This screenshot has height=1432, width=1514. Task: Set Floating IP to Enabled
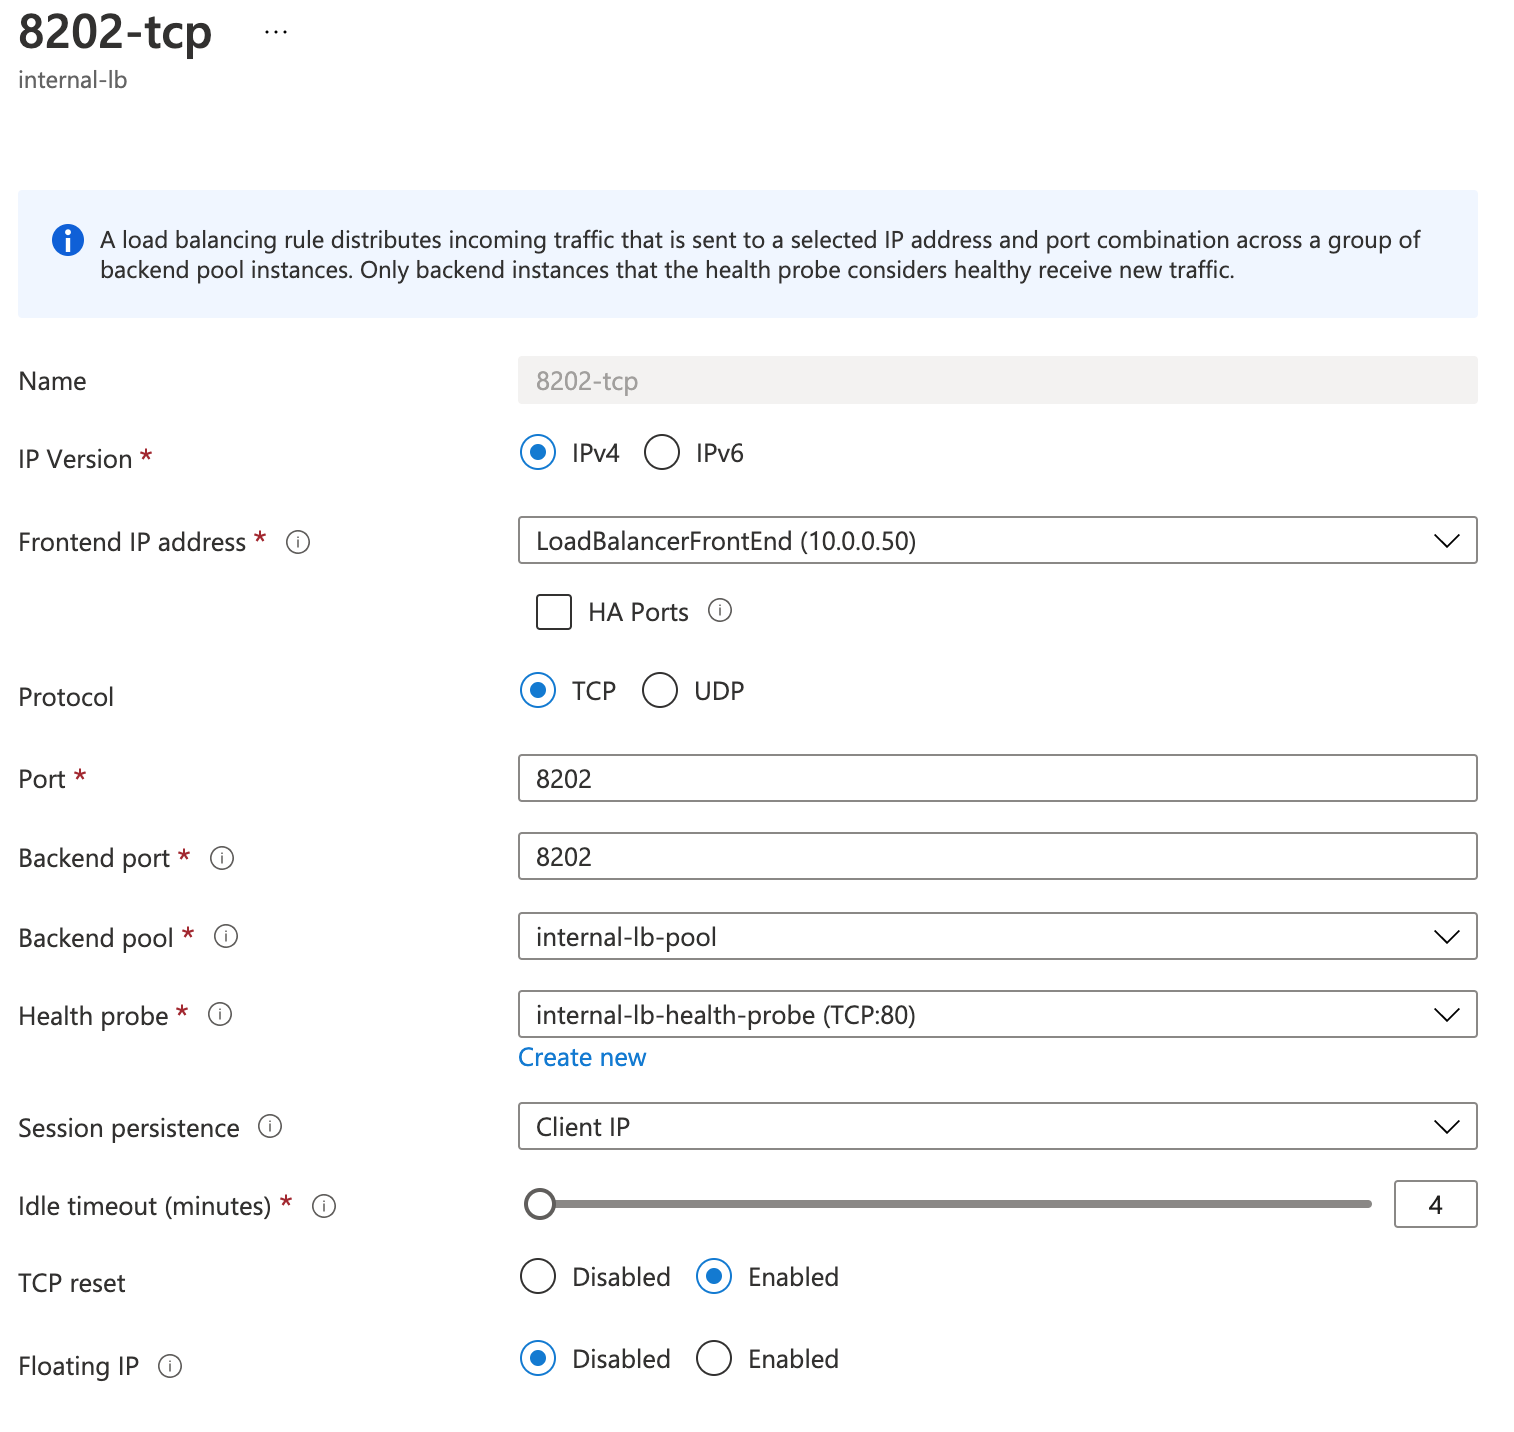coord(714,1358)
